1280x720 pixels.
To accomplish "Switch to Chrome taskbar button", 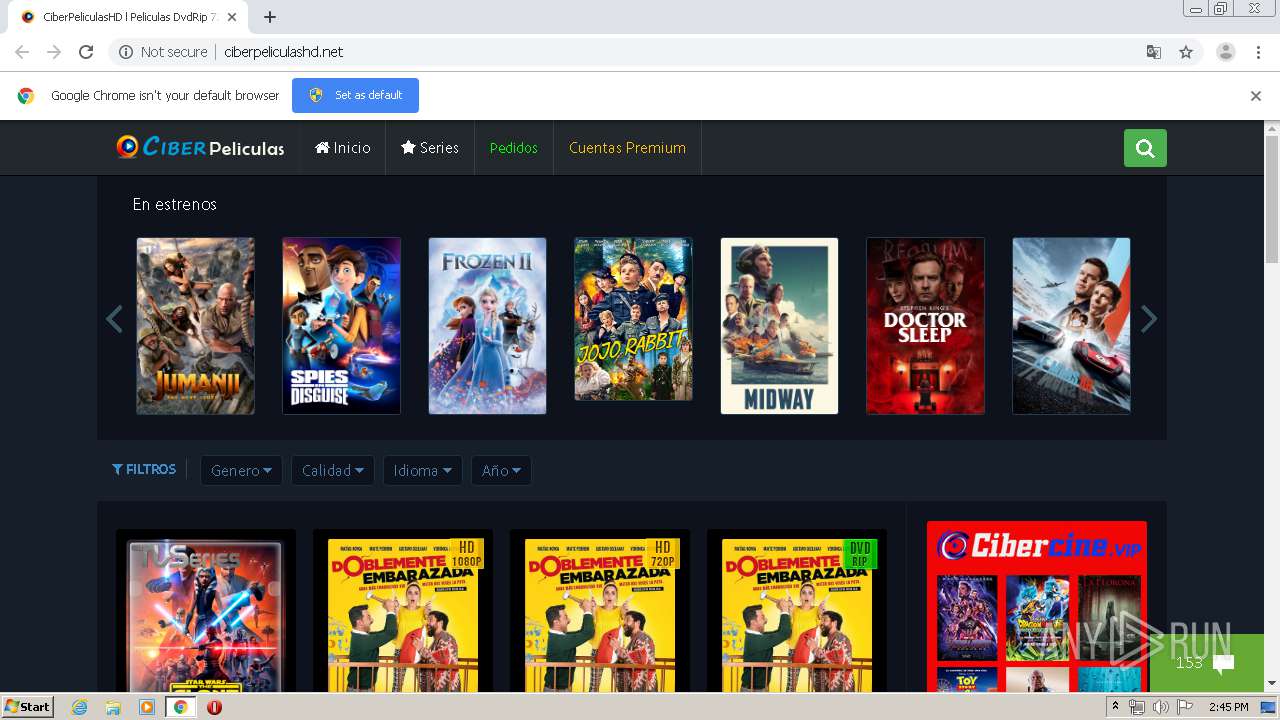I will pos(180,707).
